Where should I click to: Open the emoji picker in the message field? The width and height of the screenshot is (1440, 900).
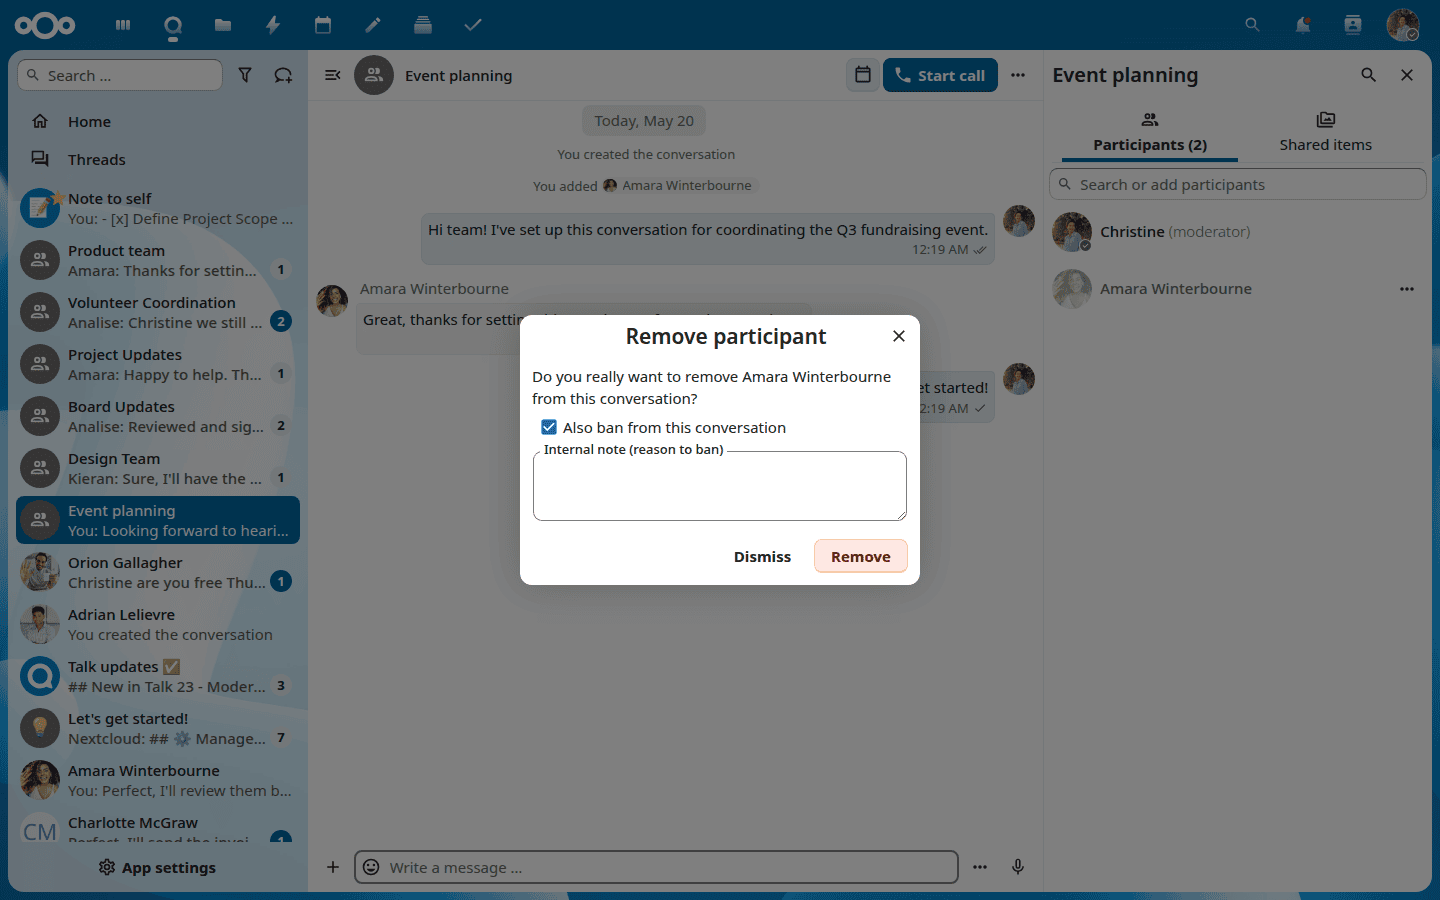(x=371, y=867)
